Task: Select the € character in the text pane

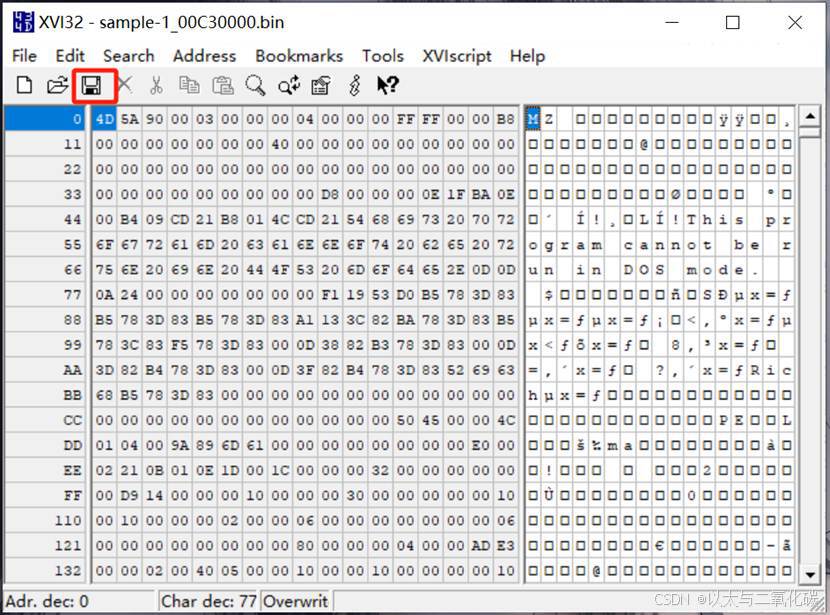Action: coord(660,546)
